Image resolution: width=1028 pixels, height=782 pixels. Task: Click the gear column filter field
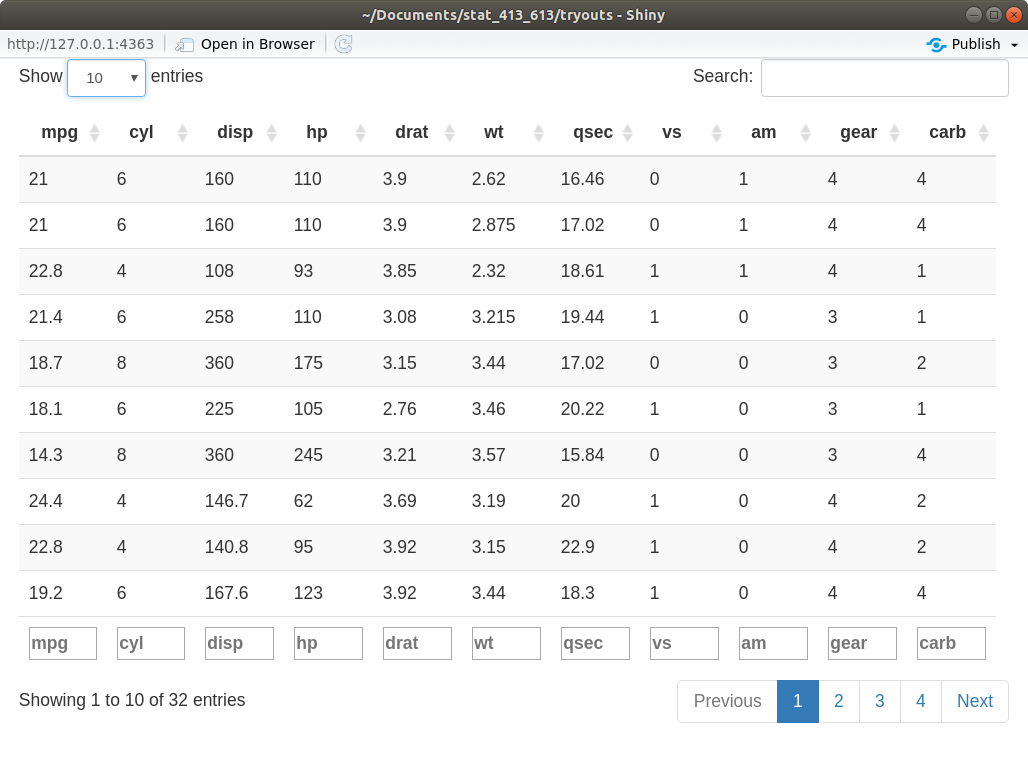coord(862,643)
